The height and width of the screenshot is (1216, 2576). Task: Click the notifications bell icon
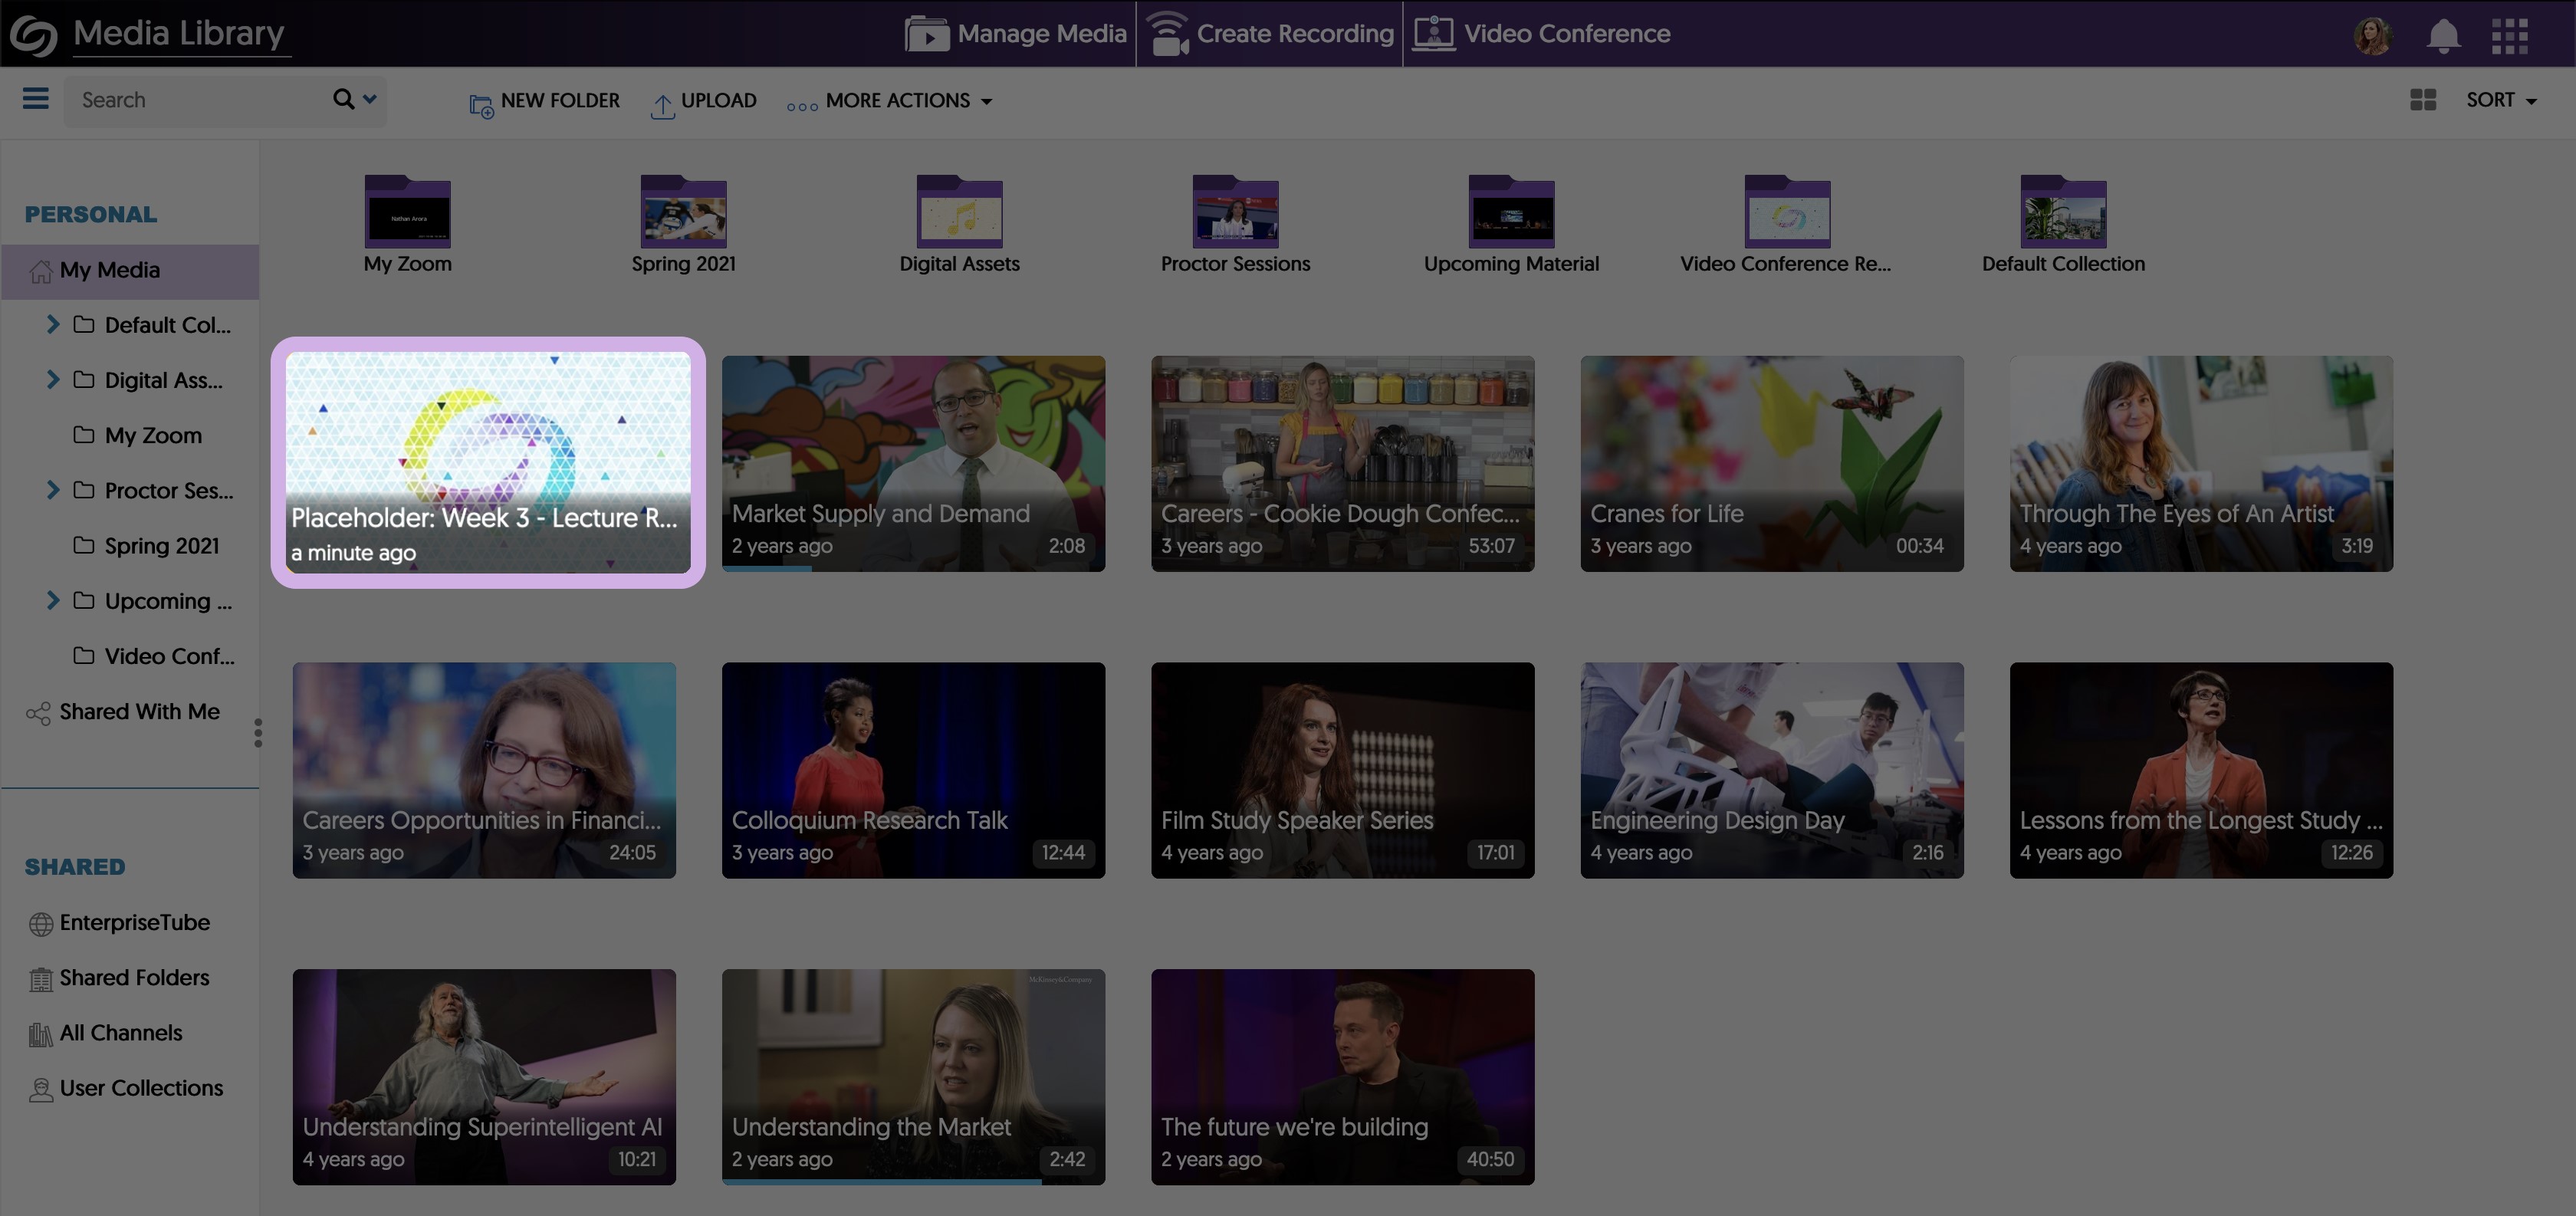2443,35
